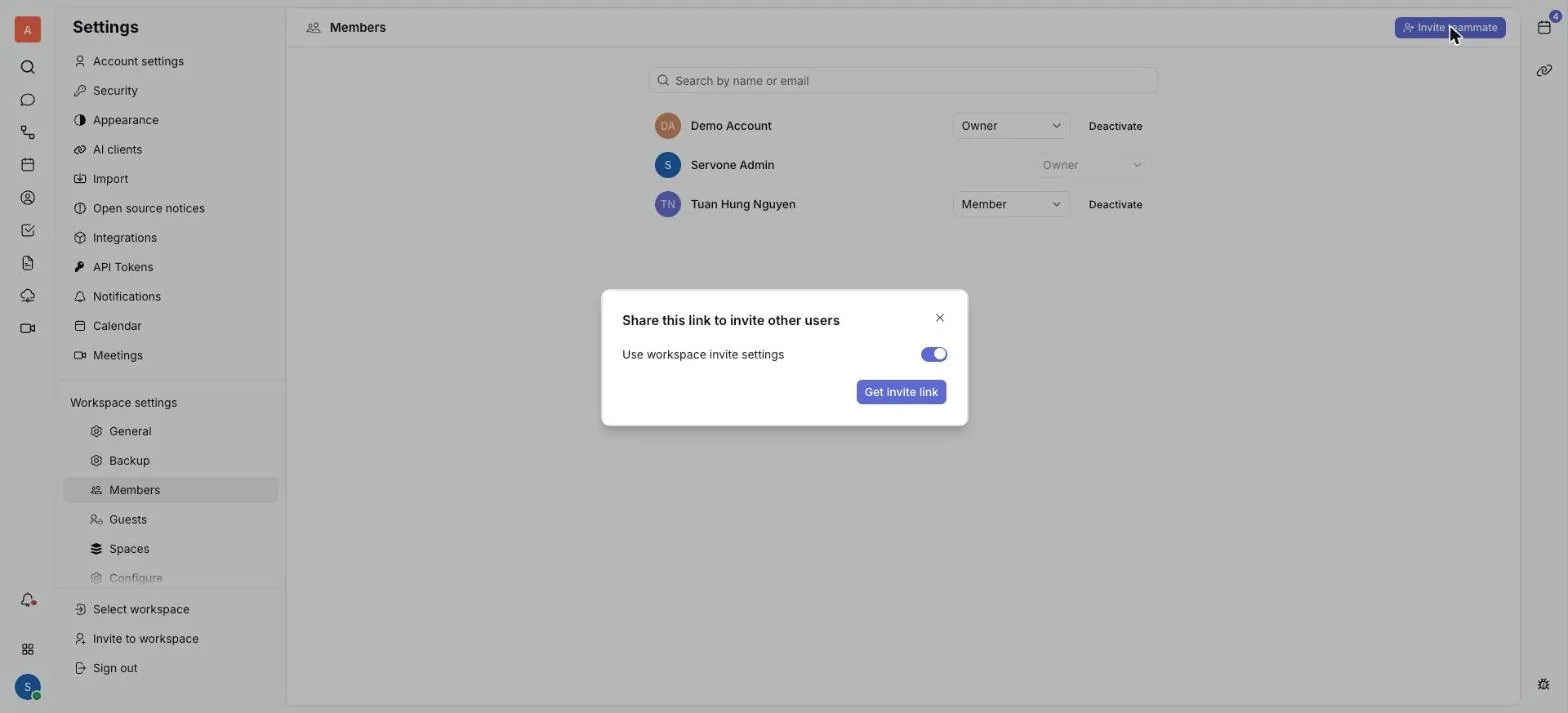Open Servone Admin role dropdown
The image size is (1568, 713).
[1092, 165]
